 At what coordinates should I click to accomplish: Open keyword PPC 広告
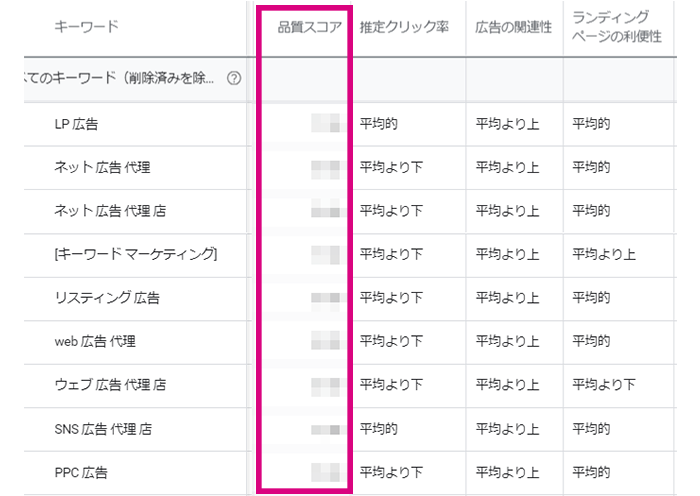[x=81, y=471]
